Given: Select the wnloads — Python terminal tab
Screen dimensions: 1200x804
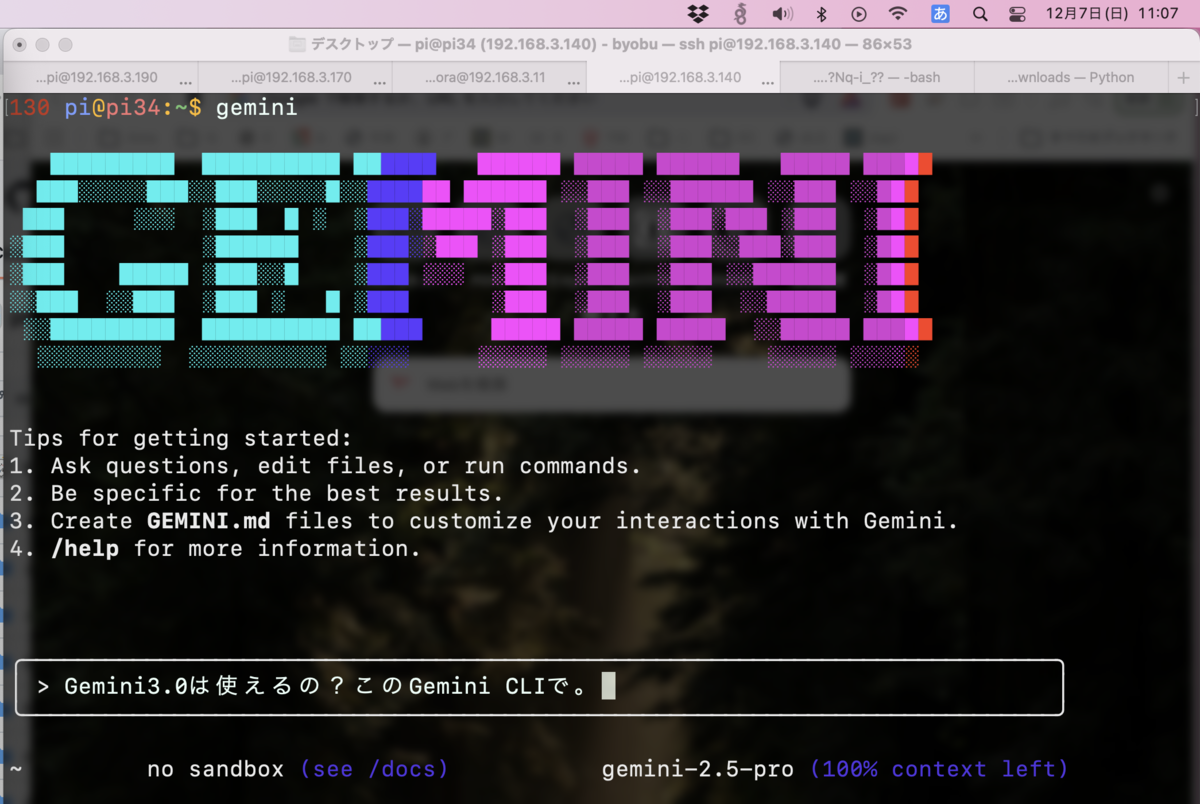Looking at the screenshot, I should 1070,77.
